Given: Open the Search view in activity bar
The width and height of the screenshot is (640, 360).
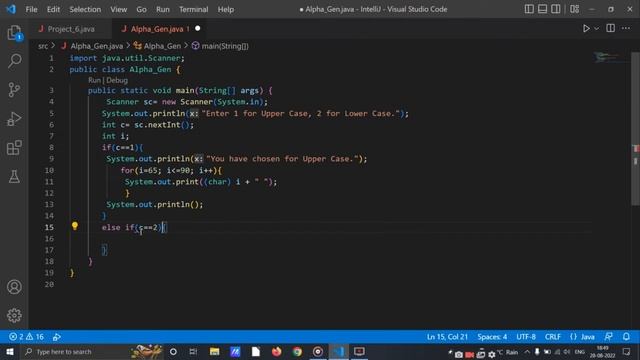Looking at the screenshot, I should 14,61.
